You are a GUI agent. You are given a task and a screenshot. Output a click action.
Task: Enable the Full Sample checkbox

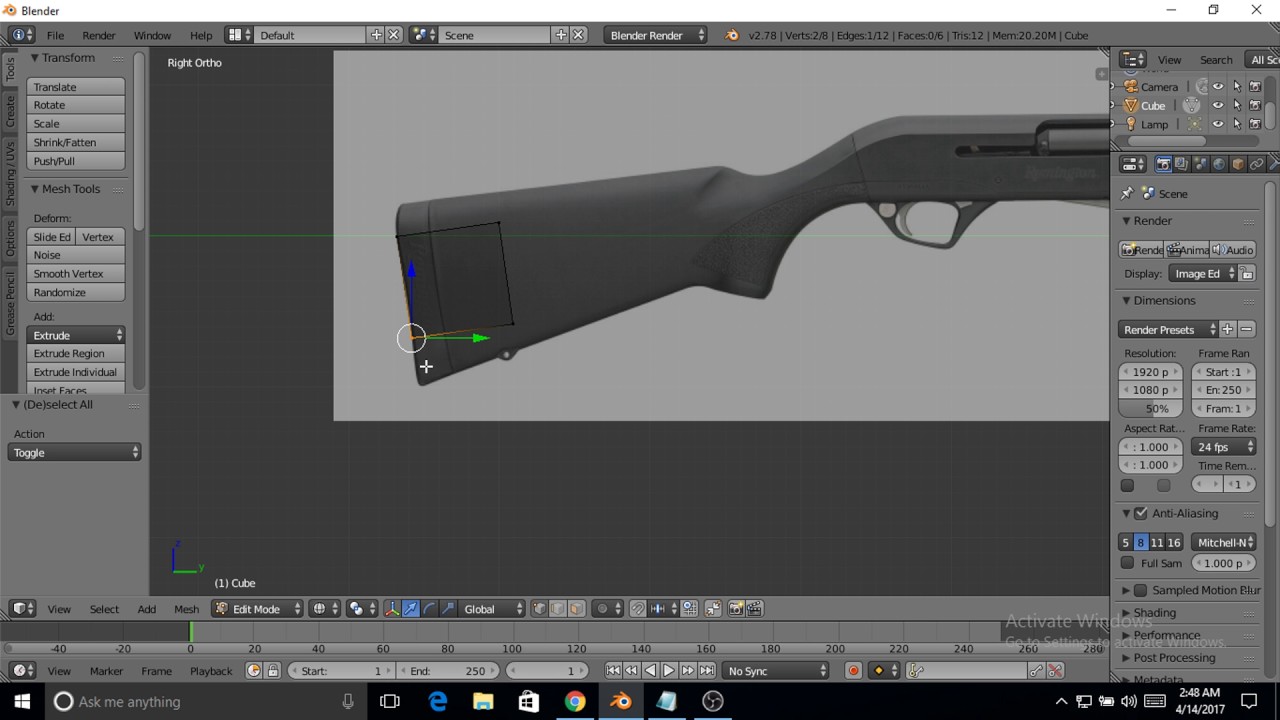click(x=1128, y=563)
